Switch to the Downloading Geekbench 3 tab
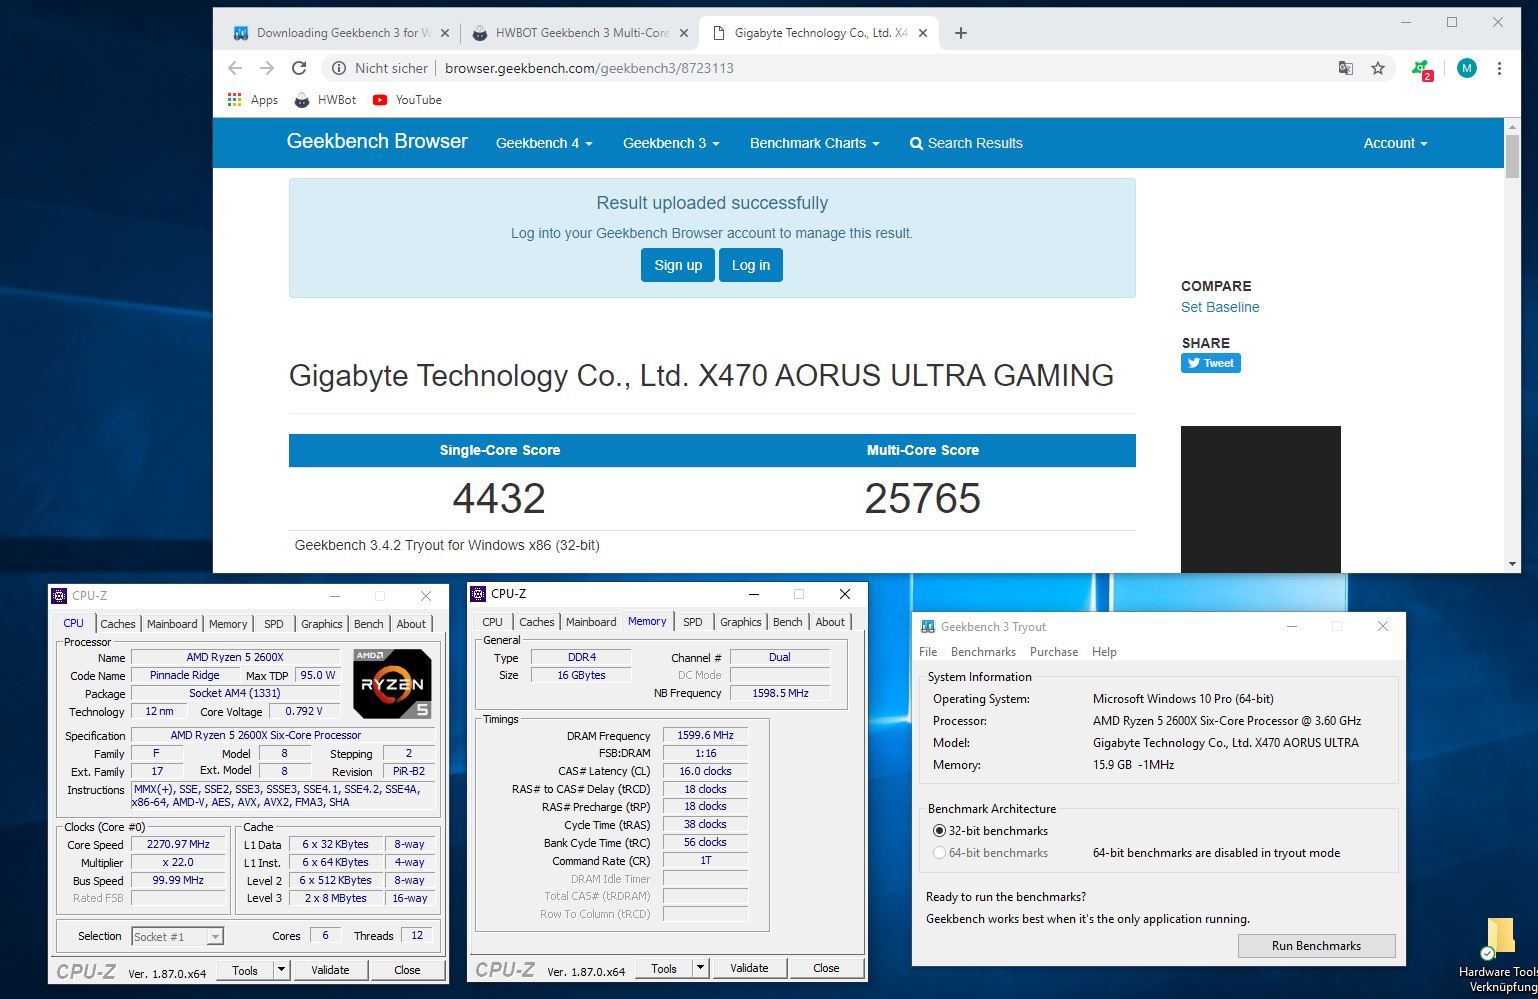Viewport: 1538px width, 999px height. coord(342,33)
